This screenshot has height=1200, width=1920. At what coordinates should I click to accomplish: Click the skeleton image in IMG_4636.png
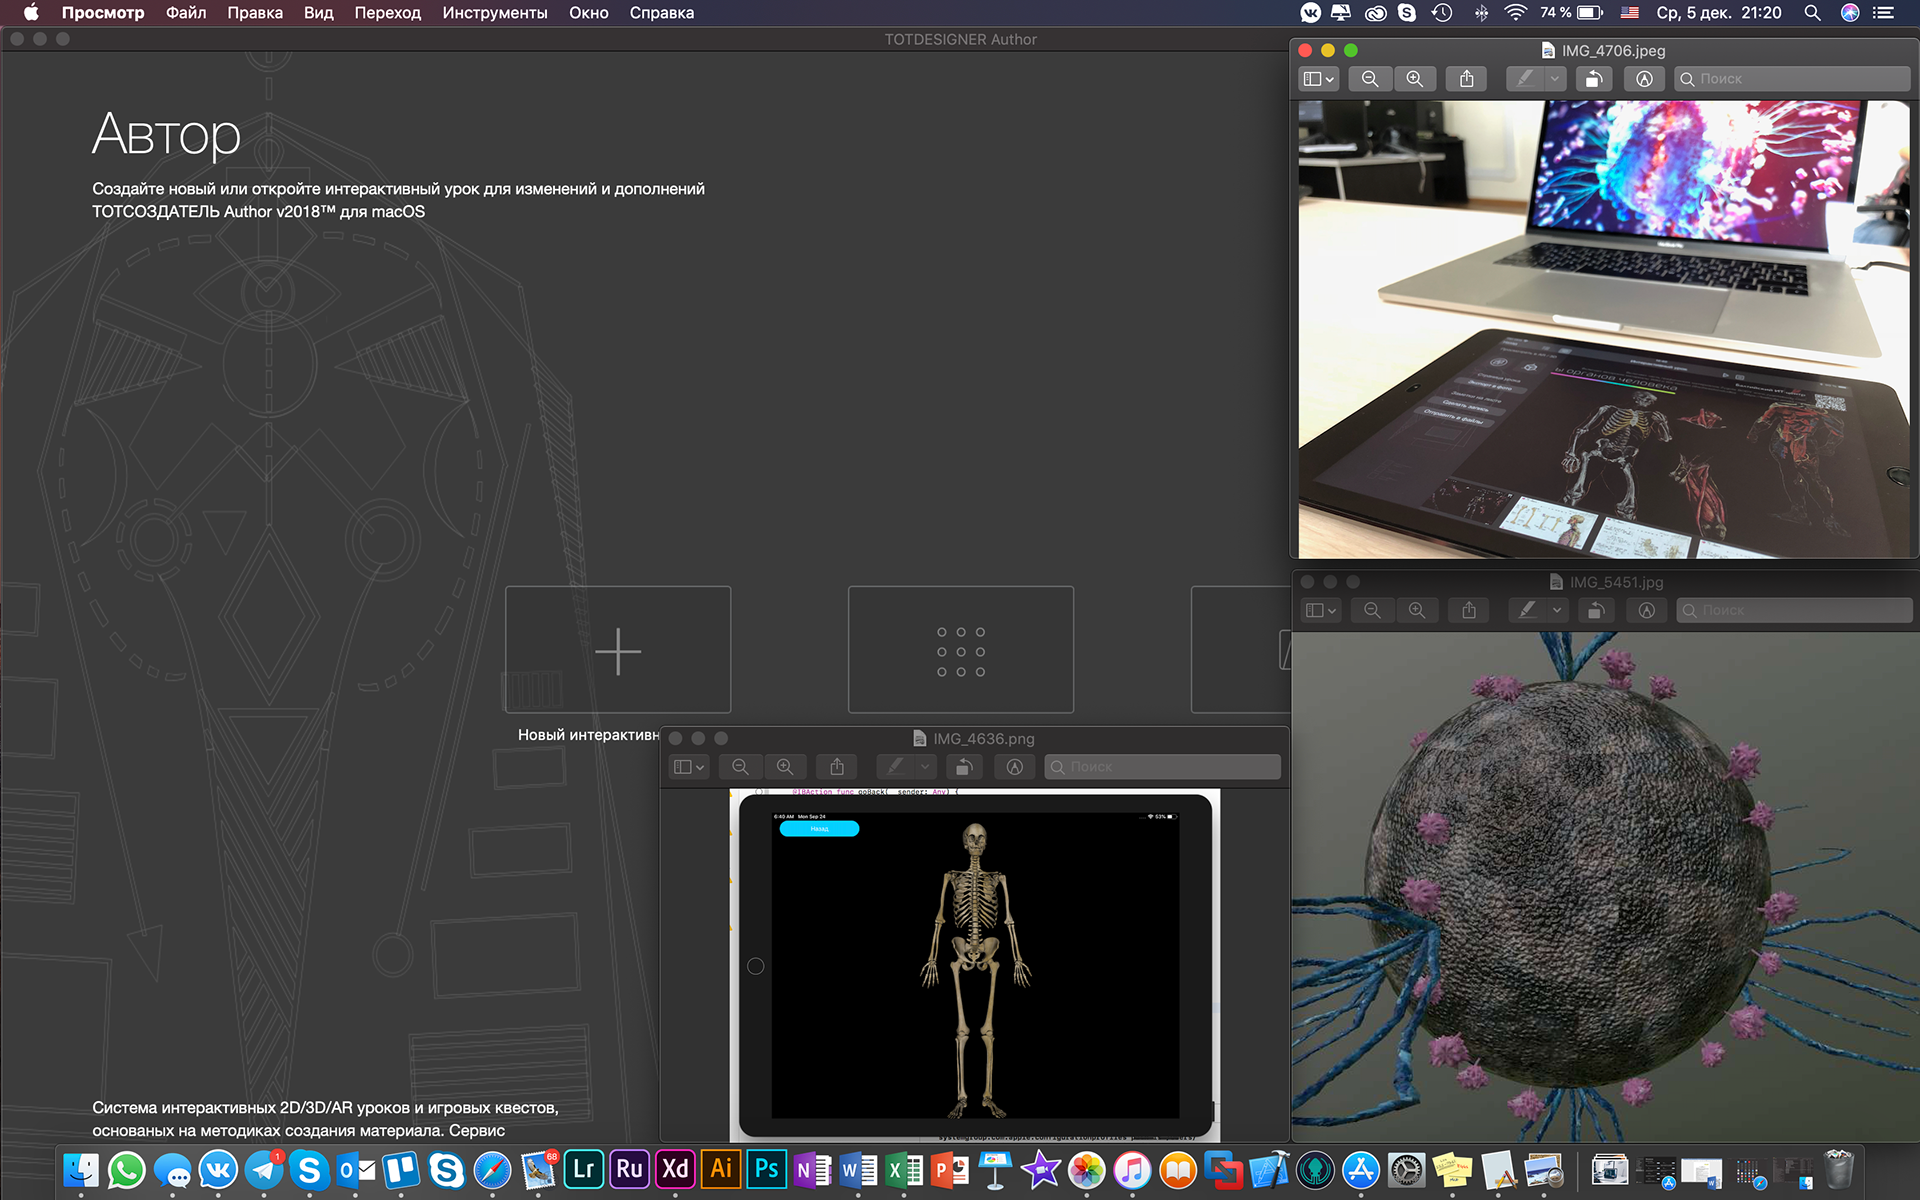coord(975,968)
